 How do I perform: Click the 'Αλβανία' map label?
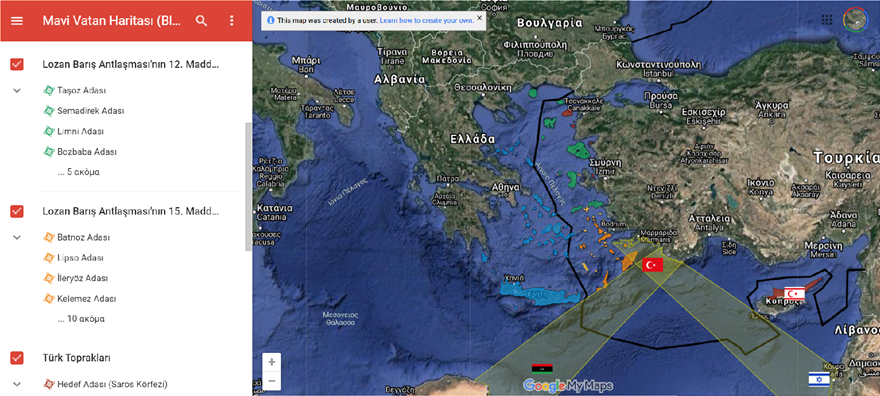(x=401, y=80)
